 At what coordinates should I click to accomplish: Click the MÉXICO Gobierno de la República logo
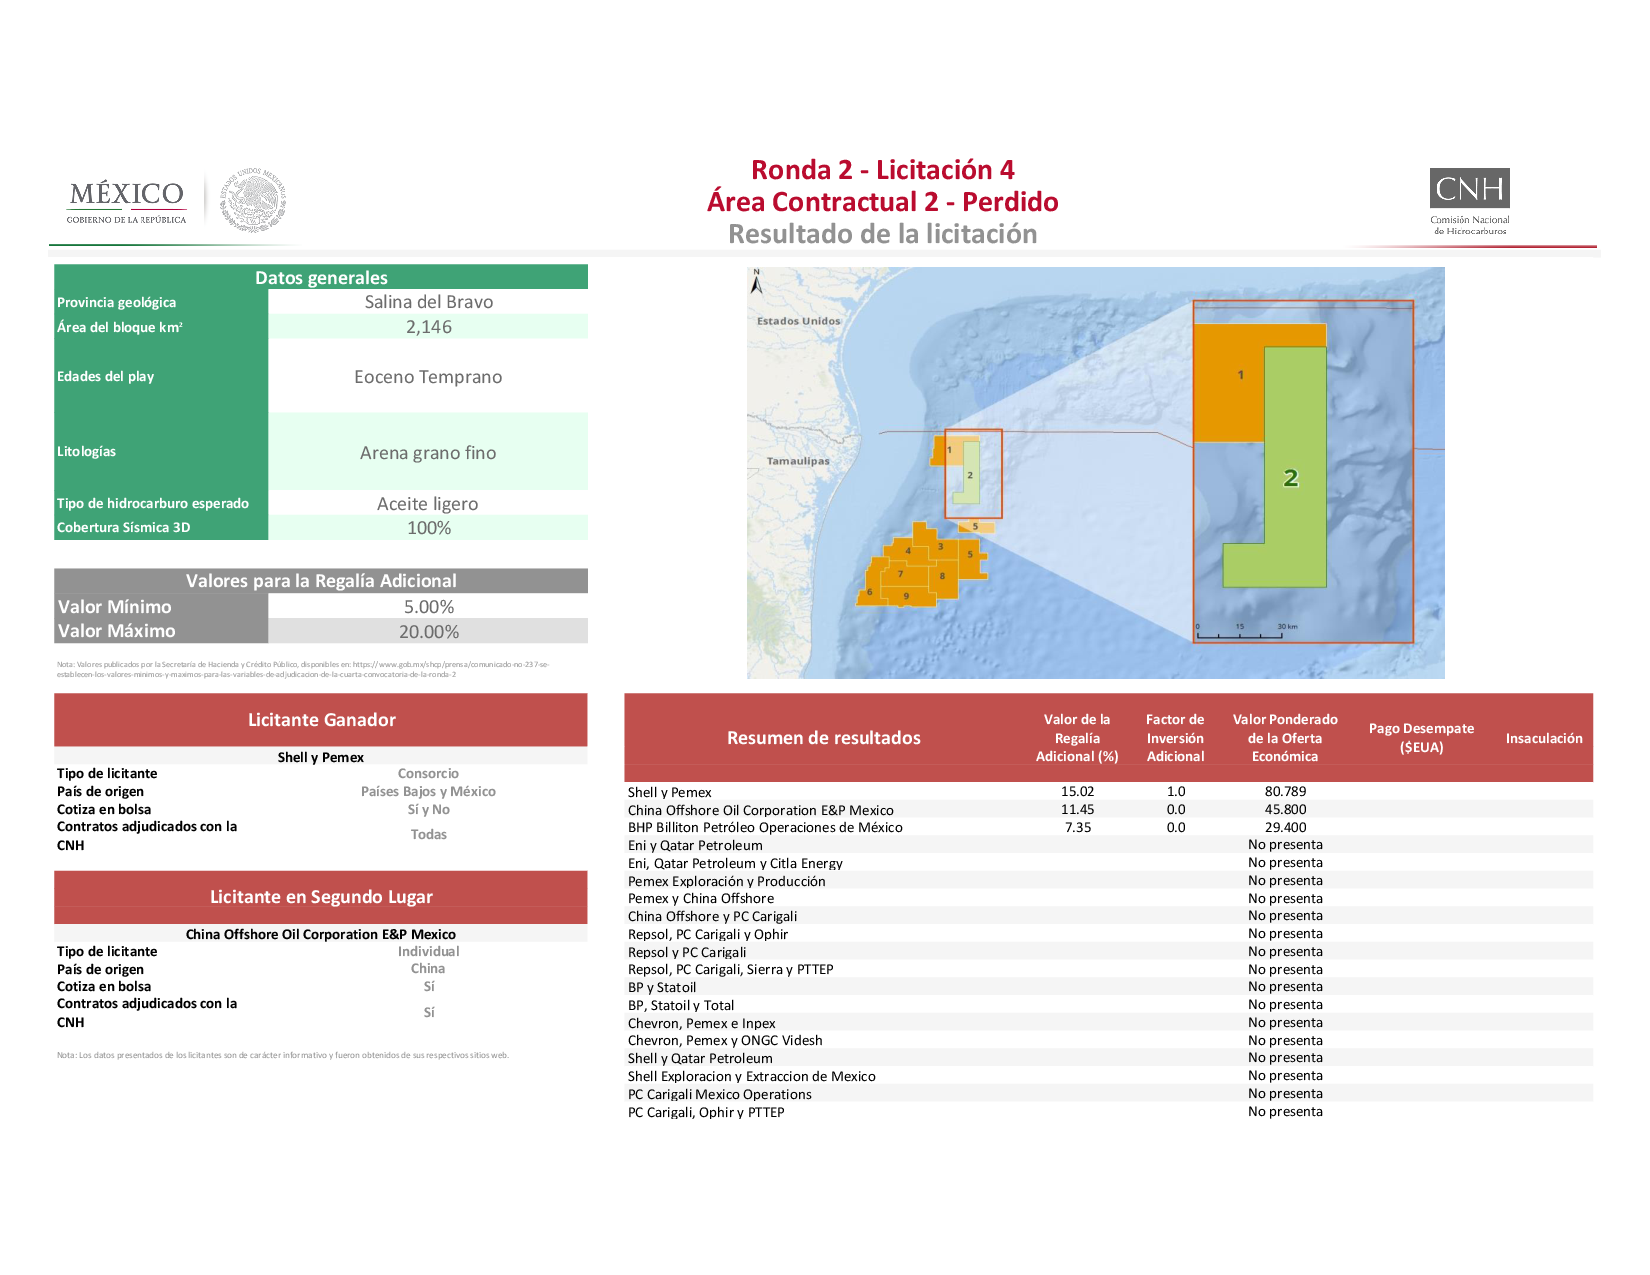coord(127,202)
